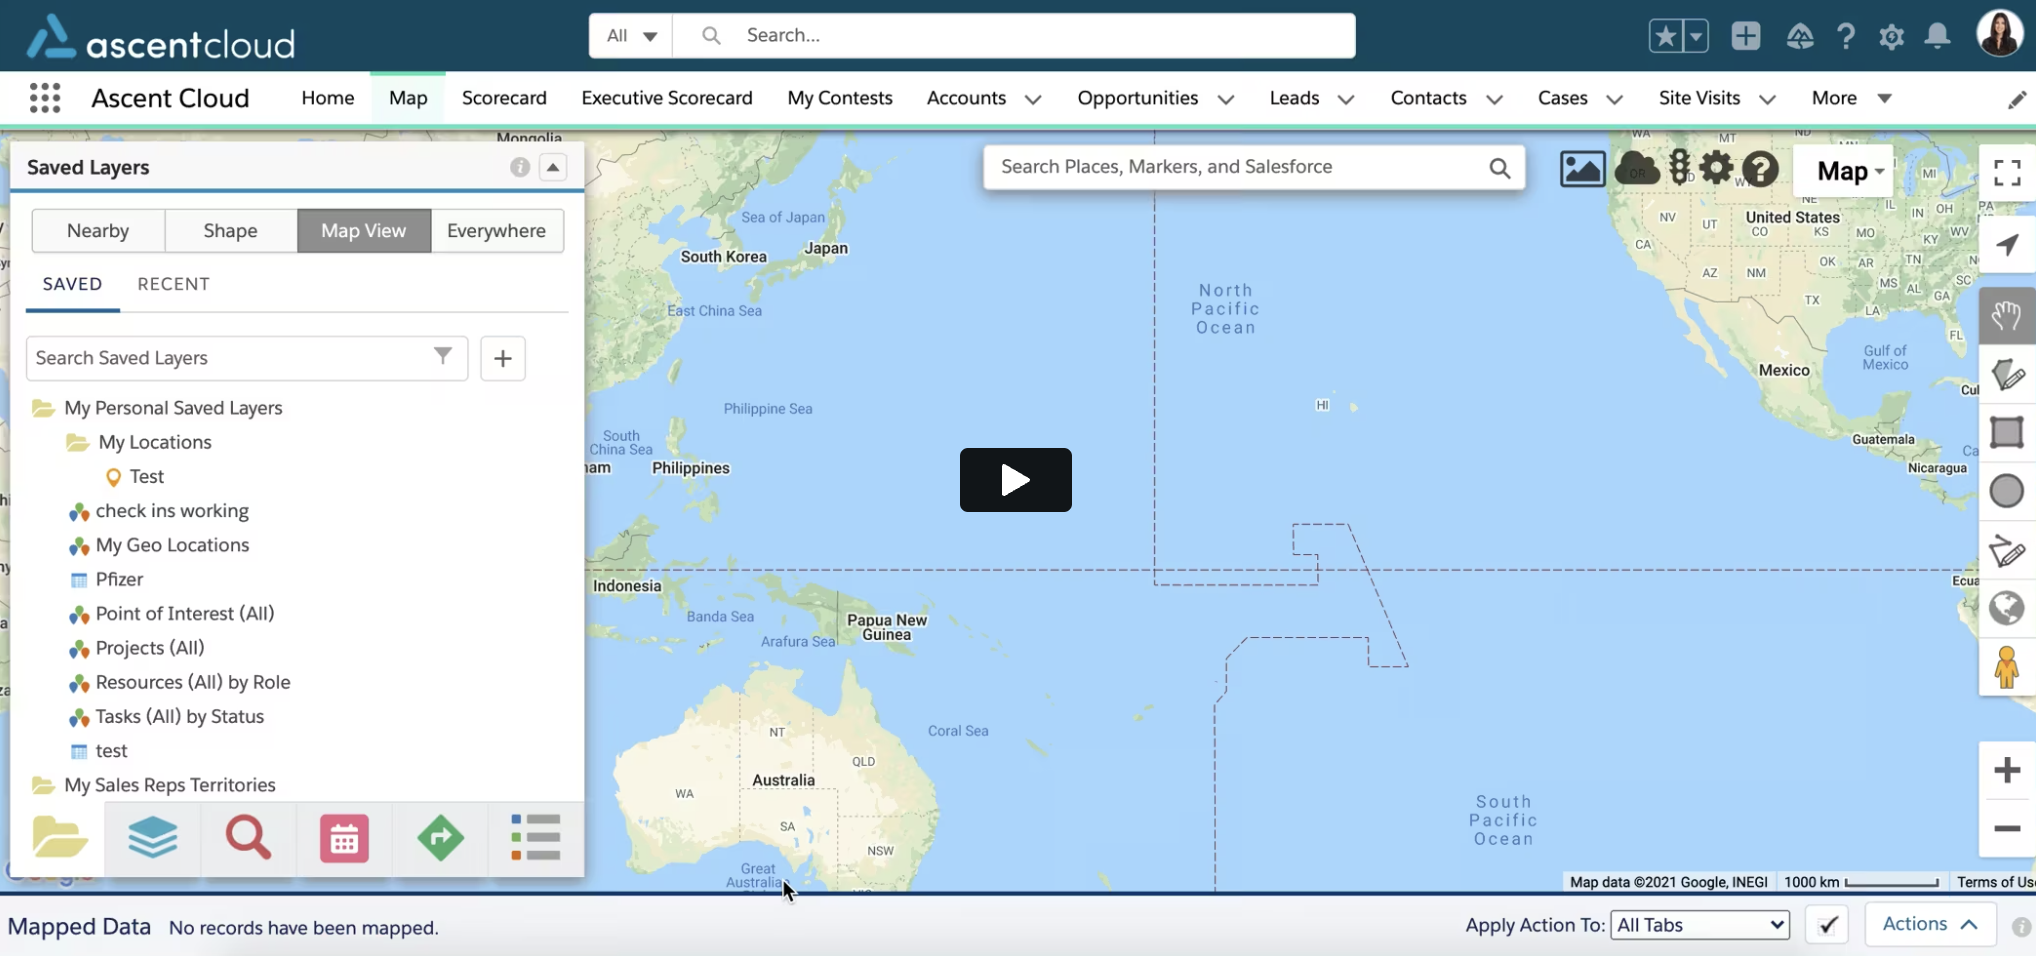
Task: Open the Actions menu button
Action: [1930, 924]
